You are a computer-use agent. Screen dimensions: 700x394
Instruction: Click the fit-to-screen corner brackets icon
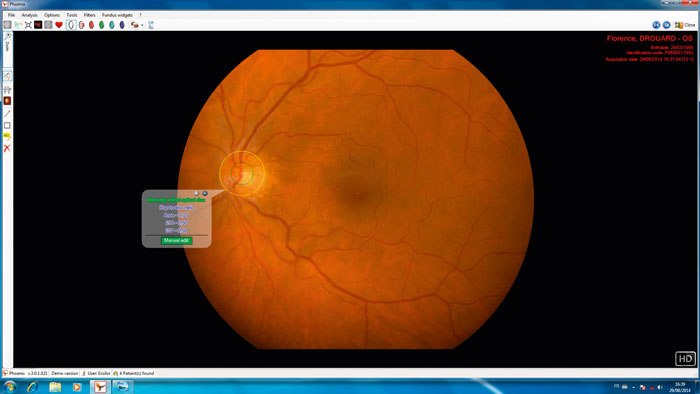(28, 25)
